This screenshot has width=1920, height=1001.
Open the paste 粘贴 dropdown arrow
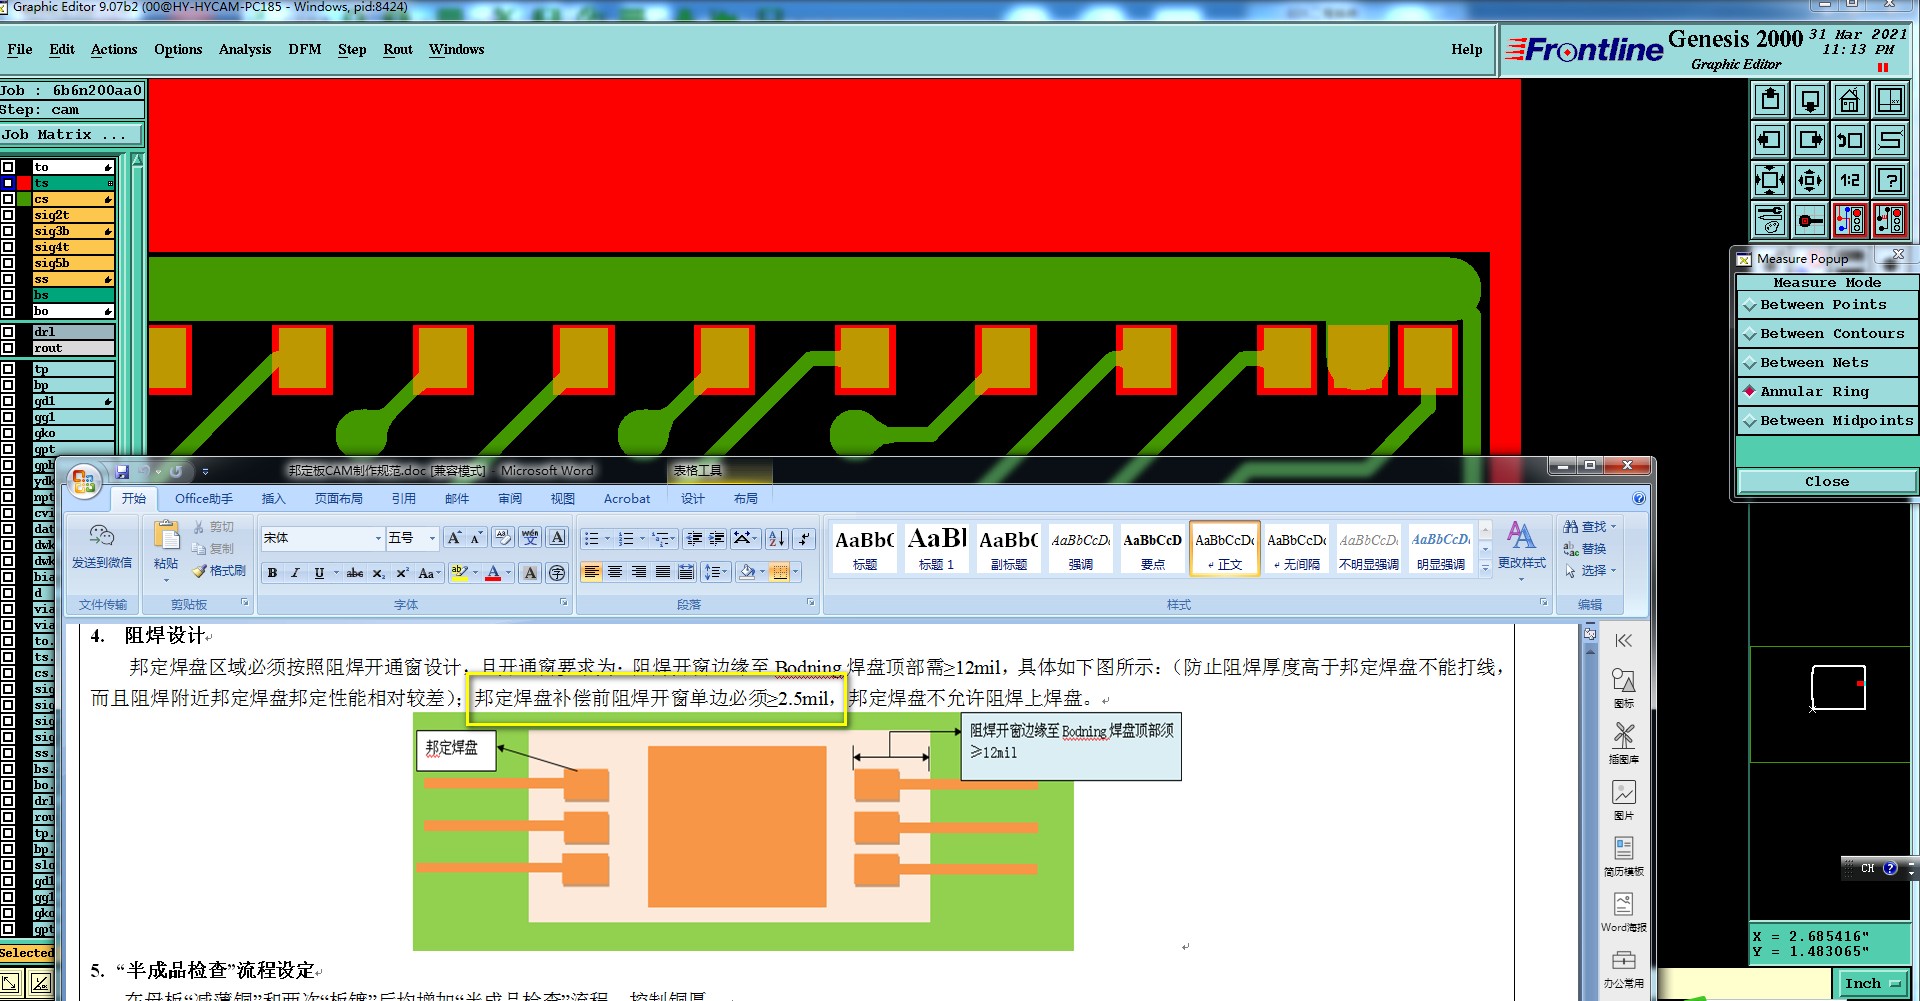coord(166,578)
